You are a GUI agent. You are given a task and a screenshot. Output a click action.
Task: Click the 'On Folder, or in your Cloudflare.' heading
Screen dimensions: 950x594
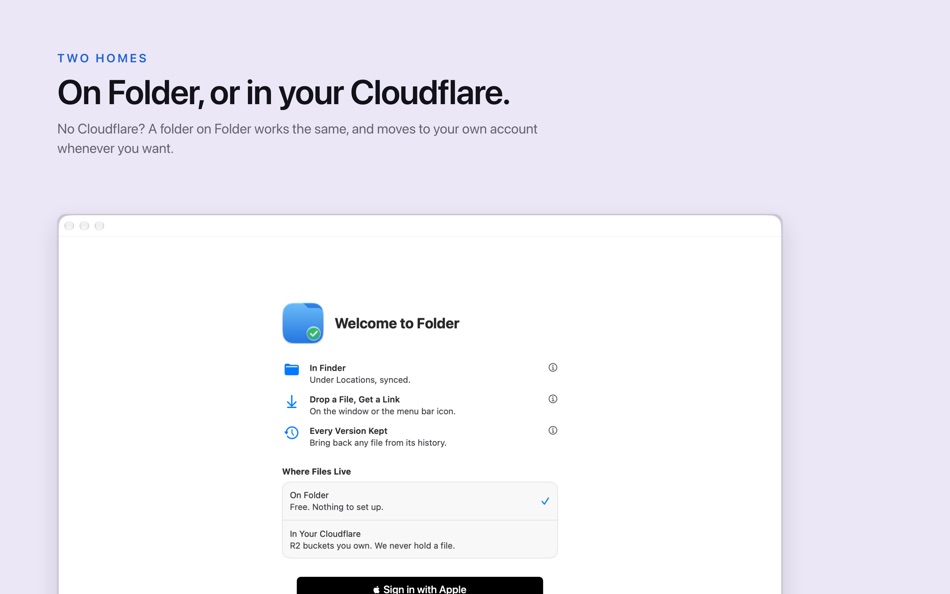pos(284,93)
